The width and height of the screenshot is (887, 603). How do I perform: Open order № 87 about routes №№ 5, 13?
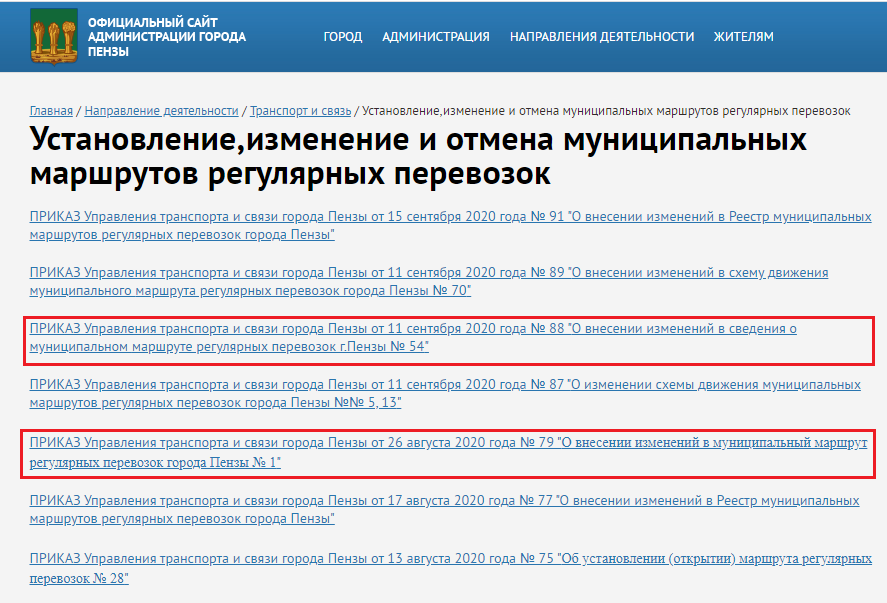tap(445, 393)
